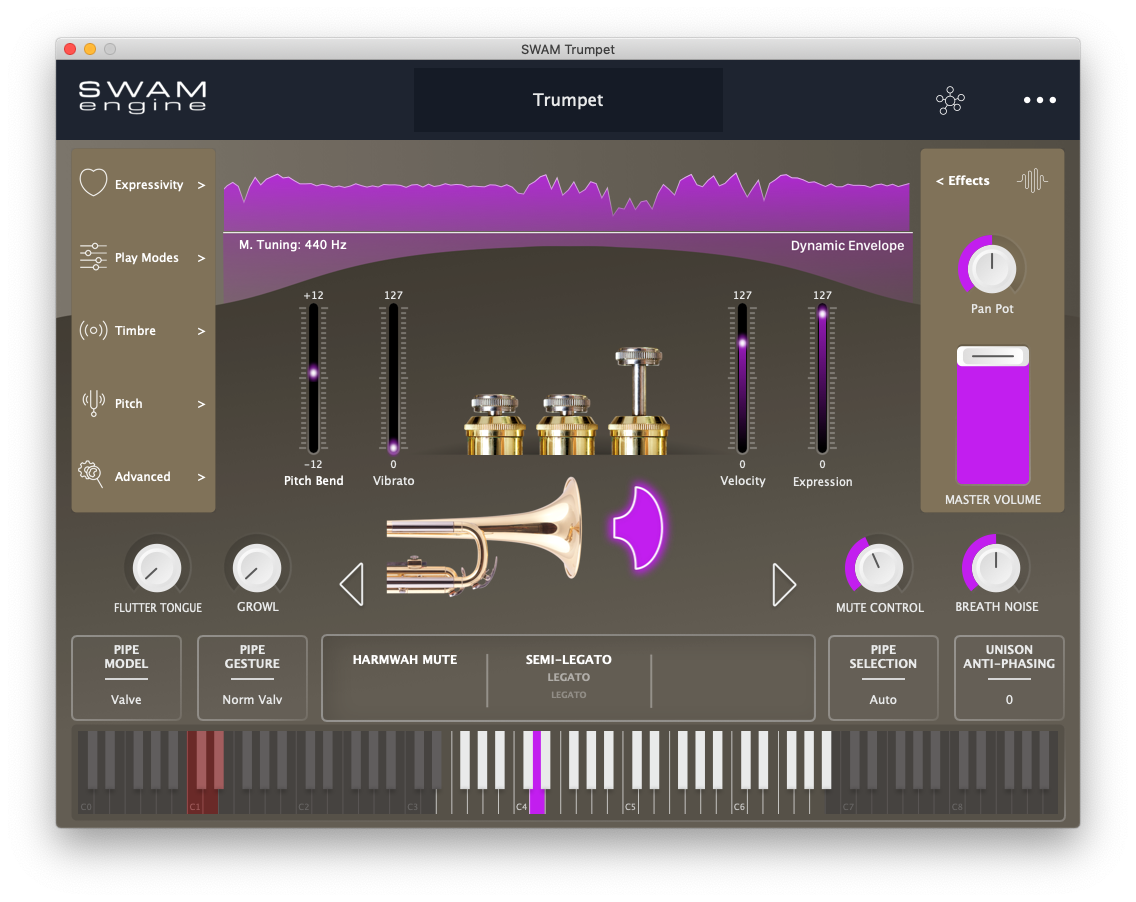Click the Velocity slider
This screenshot has height=902, width=1136.
coord(743,377)
